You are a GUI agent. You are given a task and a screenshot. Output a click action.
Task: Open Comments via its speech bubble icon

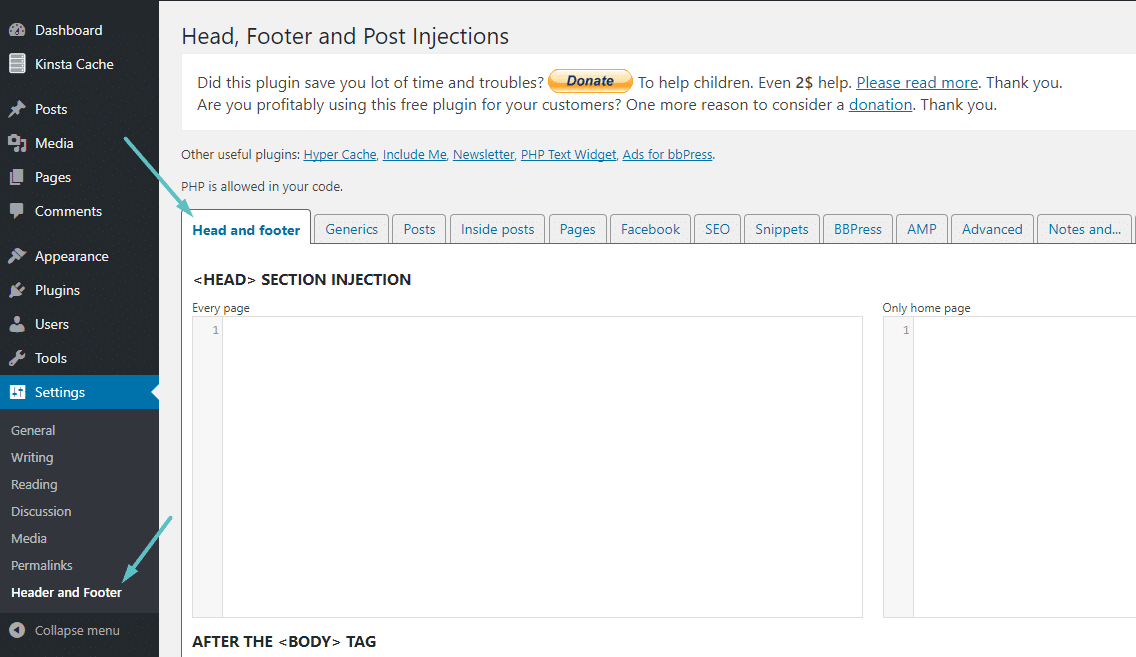17,210
